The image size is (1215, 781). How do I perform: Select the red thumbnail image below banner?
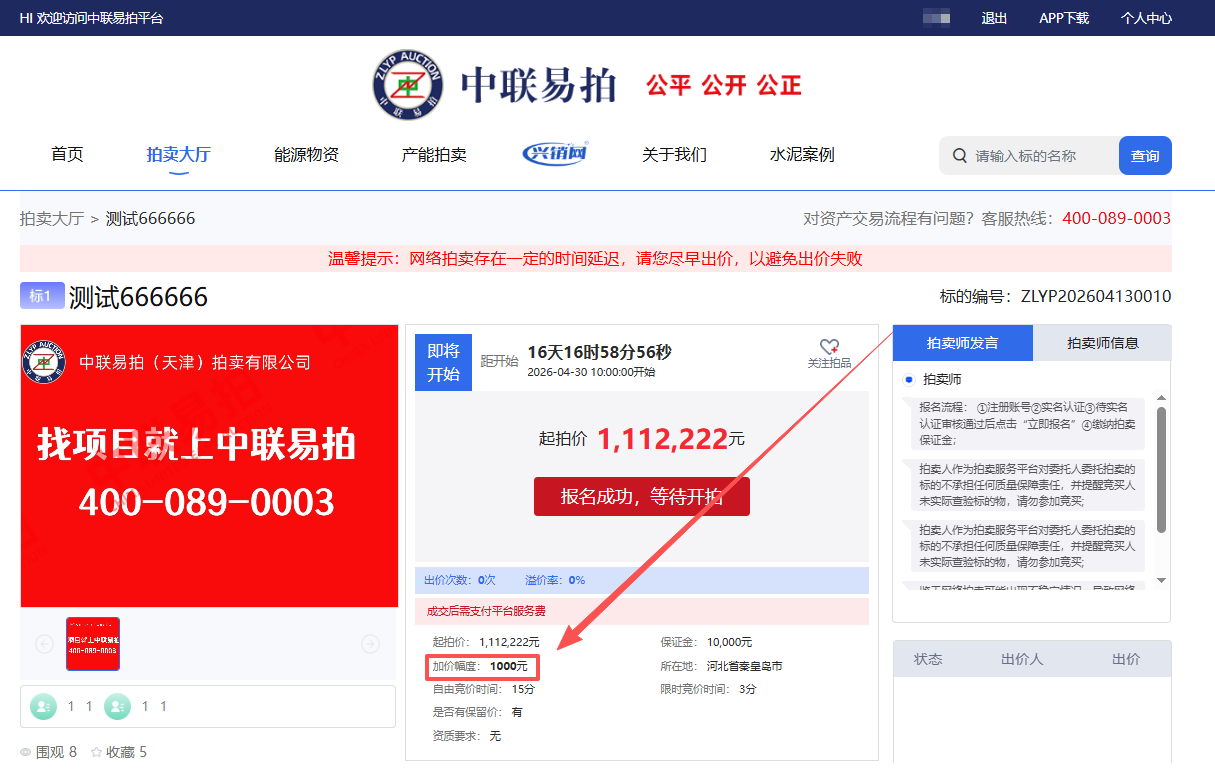click(93, 644)
